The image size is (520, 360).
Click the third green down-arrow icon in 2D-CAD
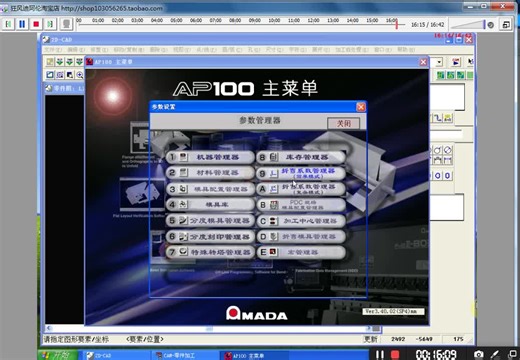[79, 61]
